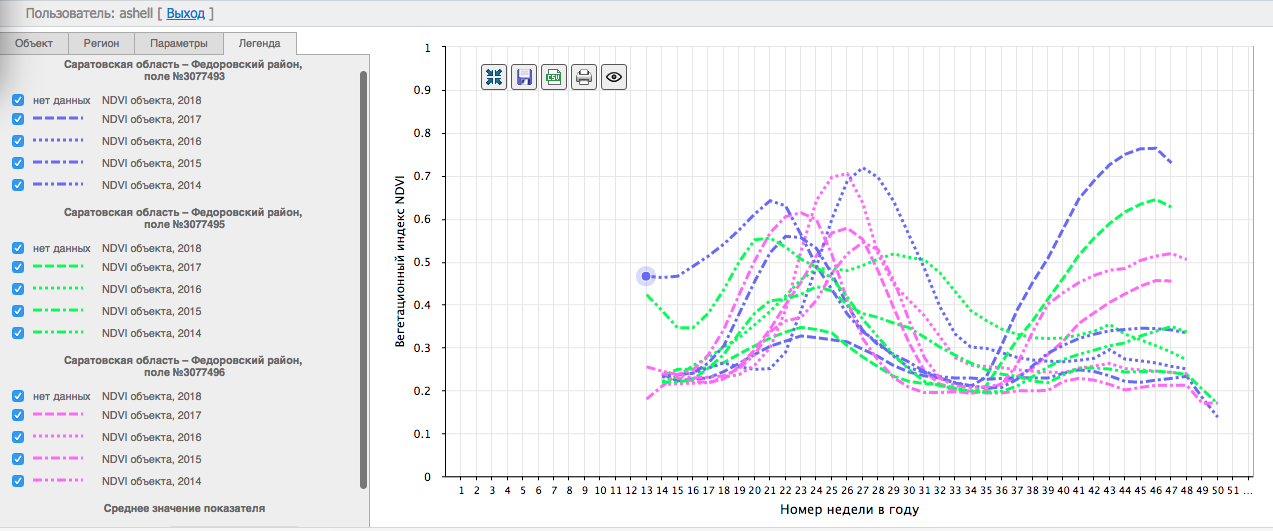This screenshot has width=1273, height=531.
Task: Log out via the Выход link
Action: [186, 14]
